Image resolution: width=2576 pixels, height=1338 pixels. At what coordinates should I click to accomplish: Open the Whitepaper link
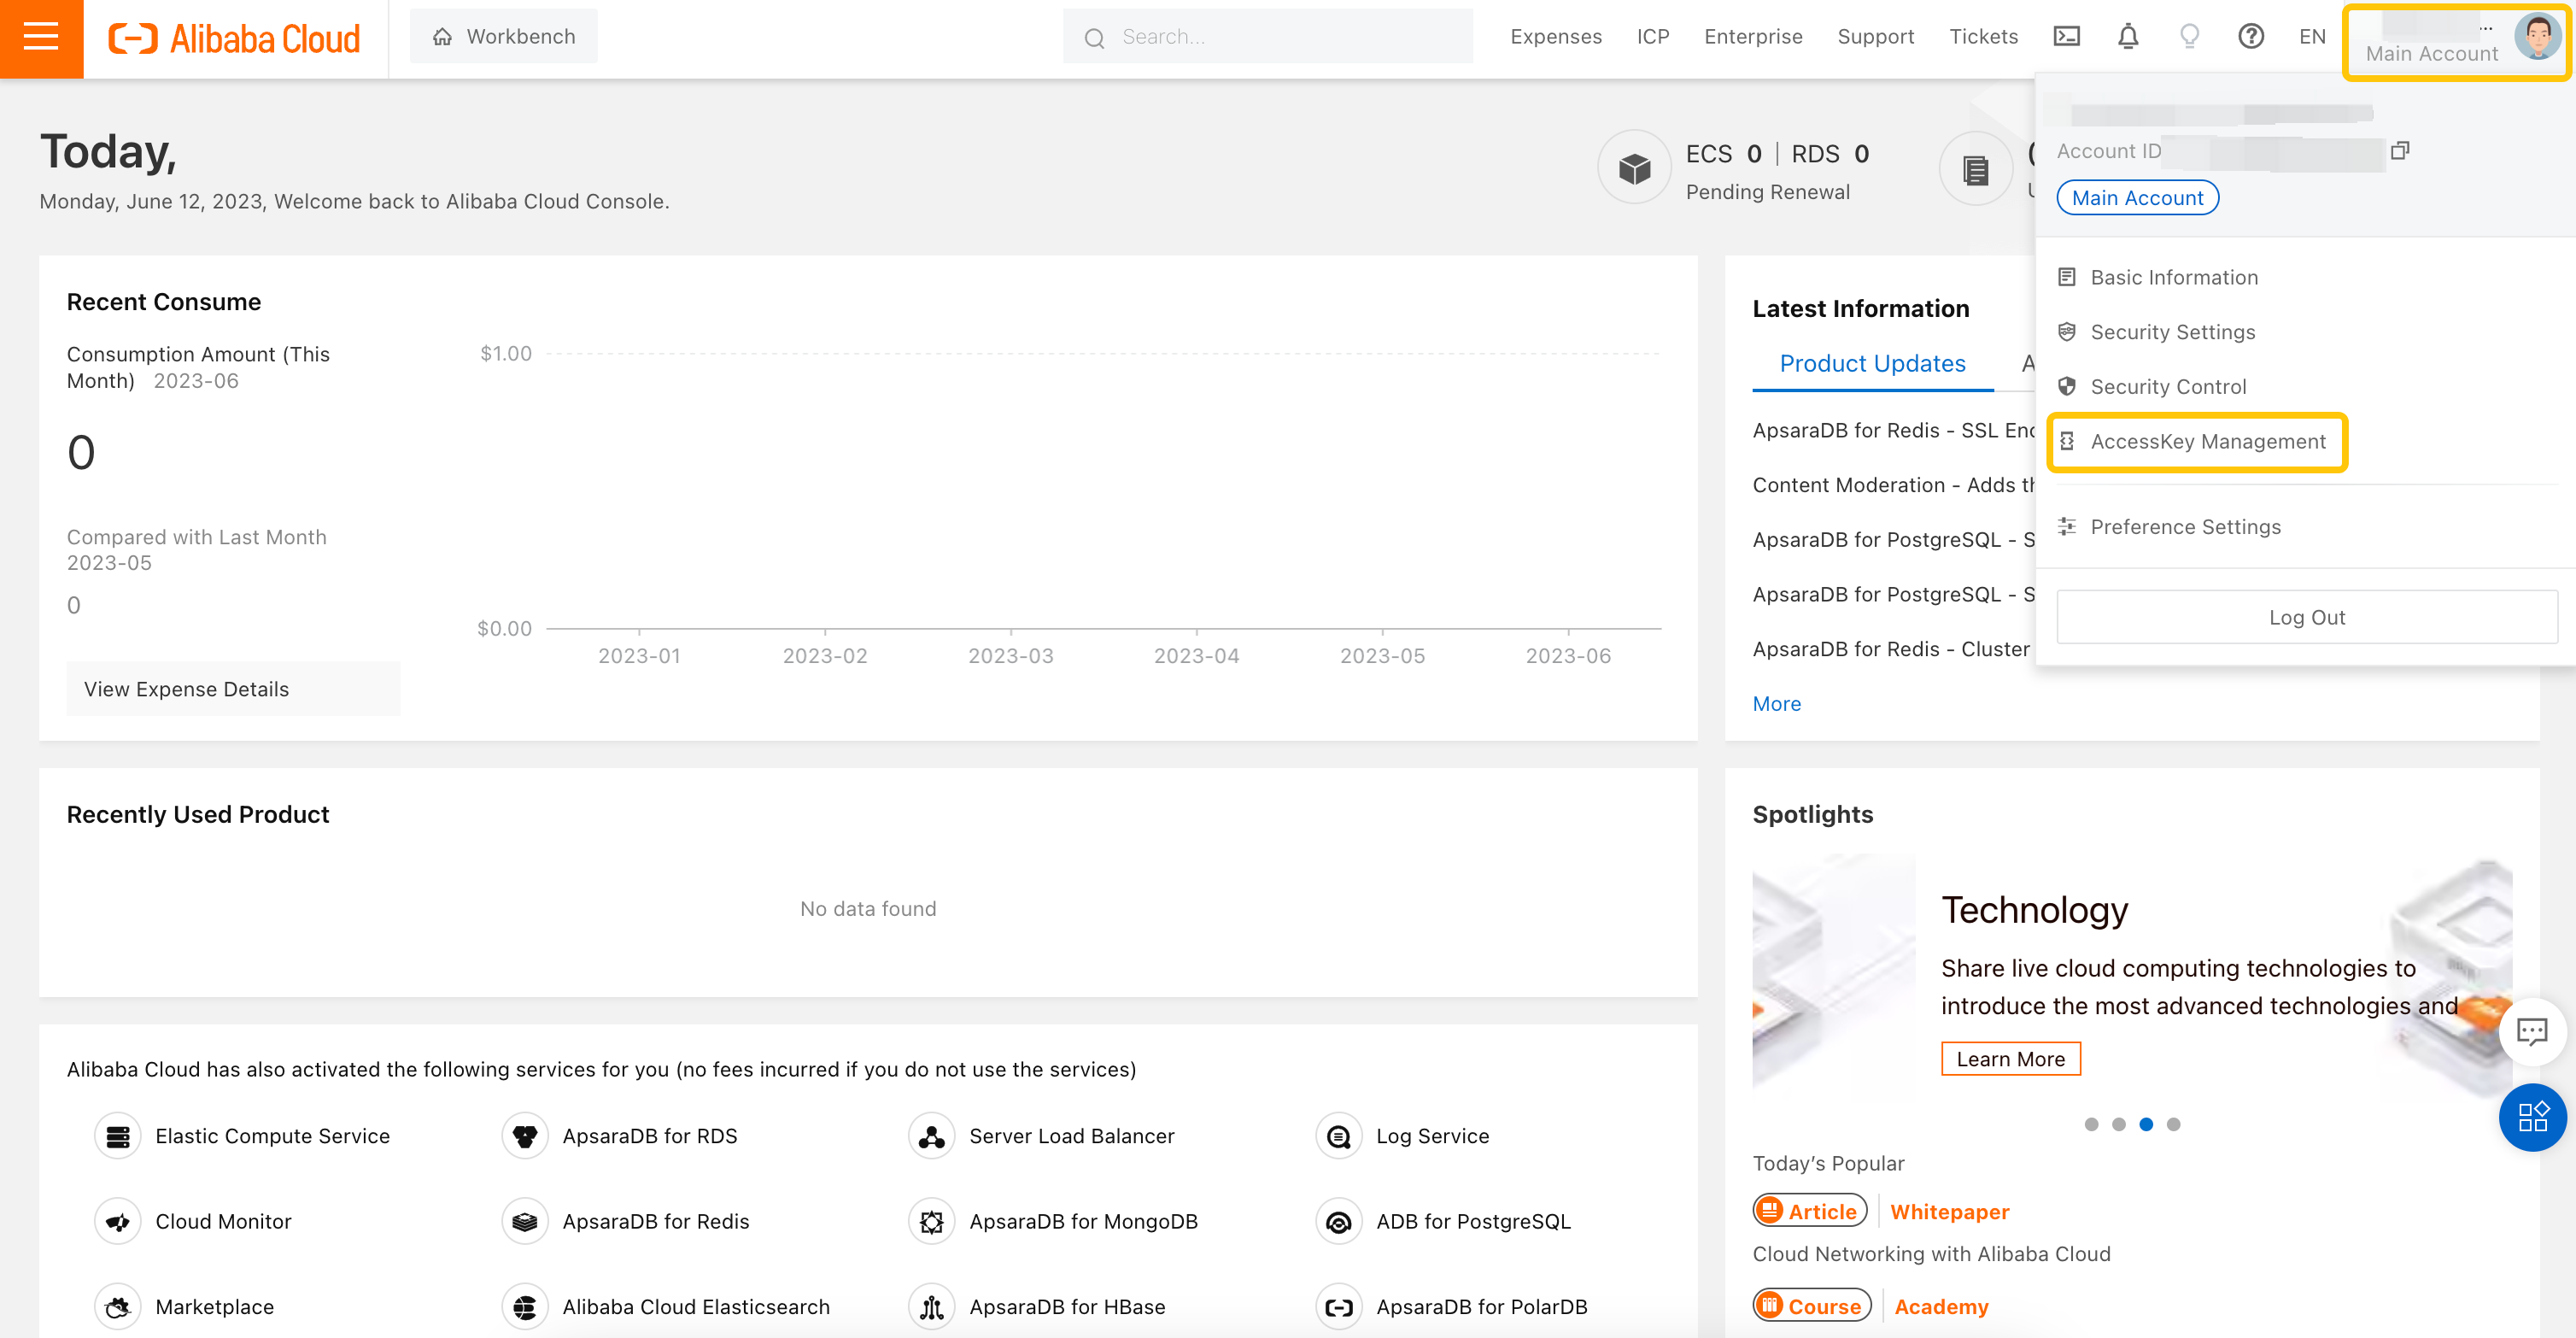tap(1949, 1212)
